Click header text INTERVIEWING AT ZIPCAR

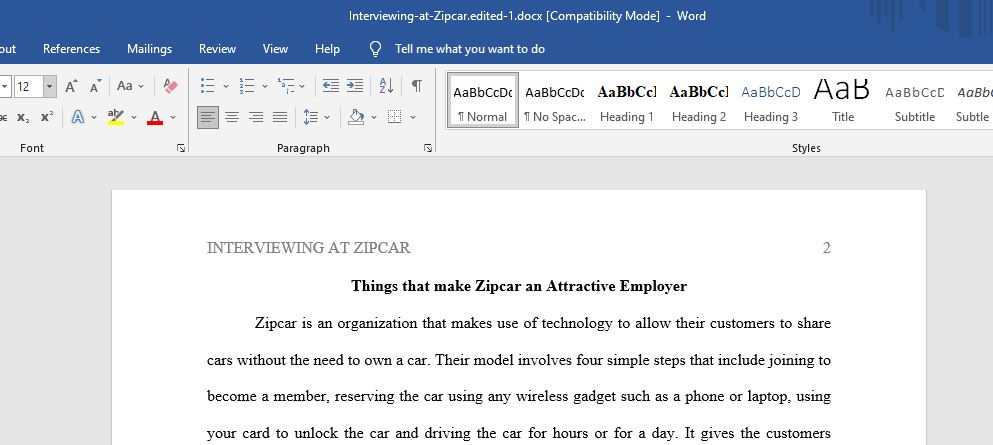point(308,248)
